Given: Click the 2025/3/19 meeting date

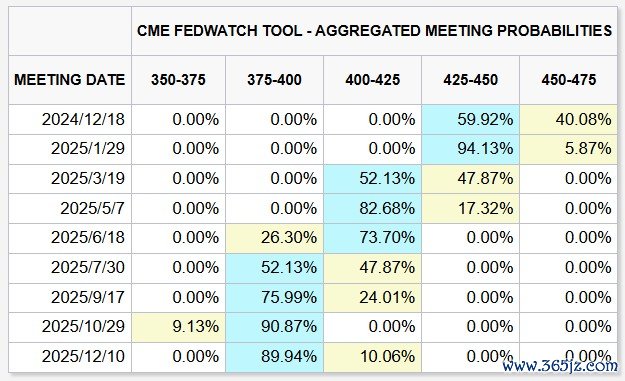Looking at the screenshot, I should 88,178.
